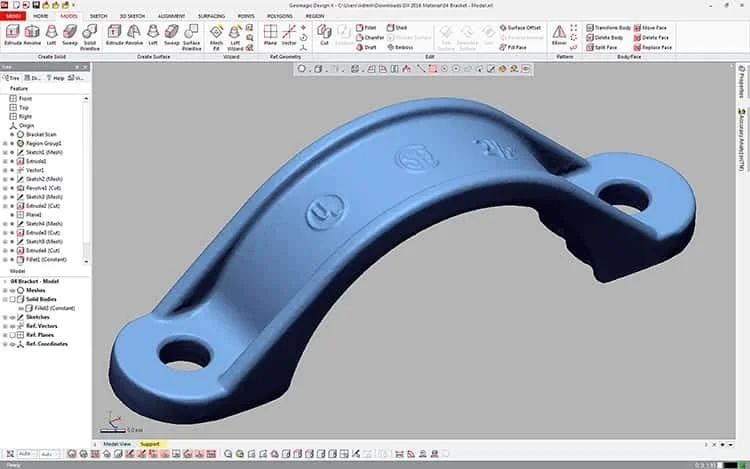Select the Create Surface Loft tool
This screenshot has height=469, width=750.
click(153, 35)
